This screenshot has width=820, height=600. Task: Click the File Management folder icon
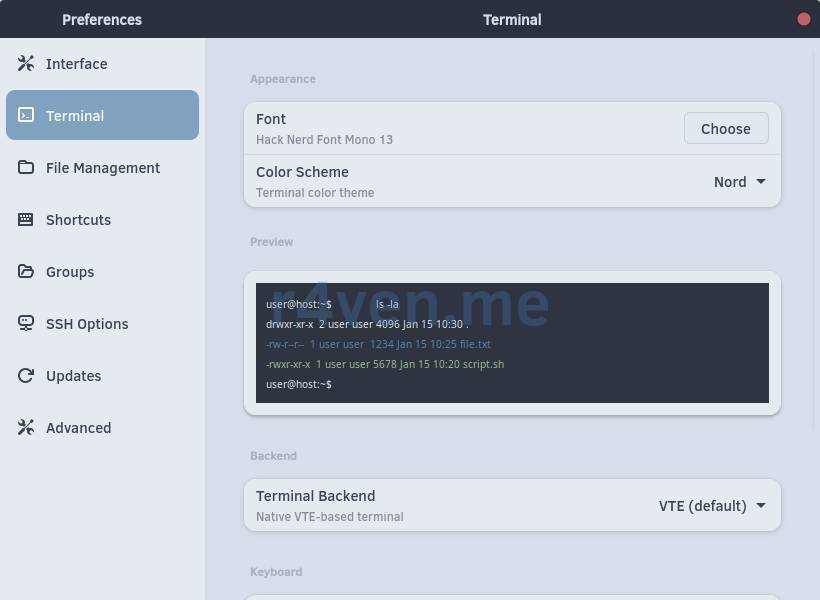click(26, 168)
